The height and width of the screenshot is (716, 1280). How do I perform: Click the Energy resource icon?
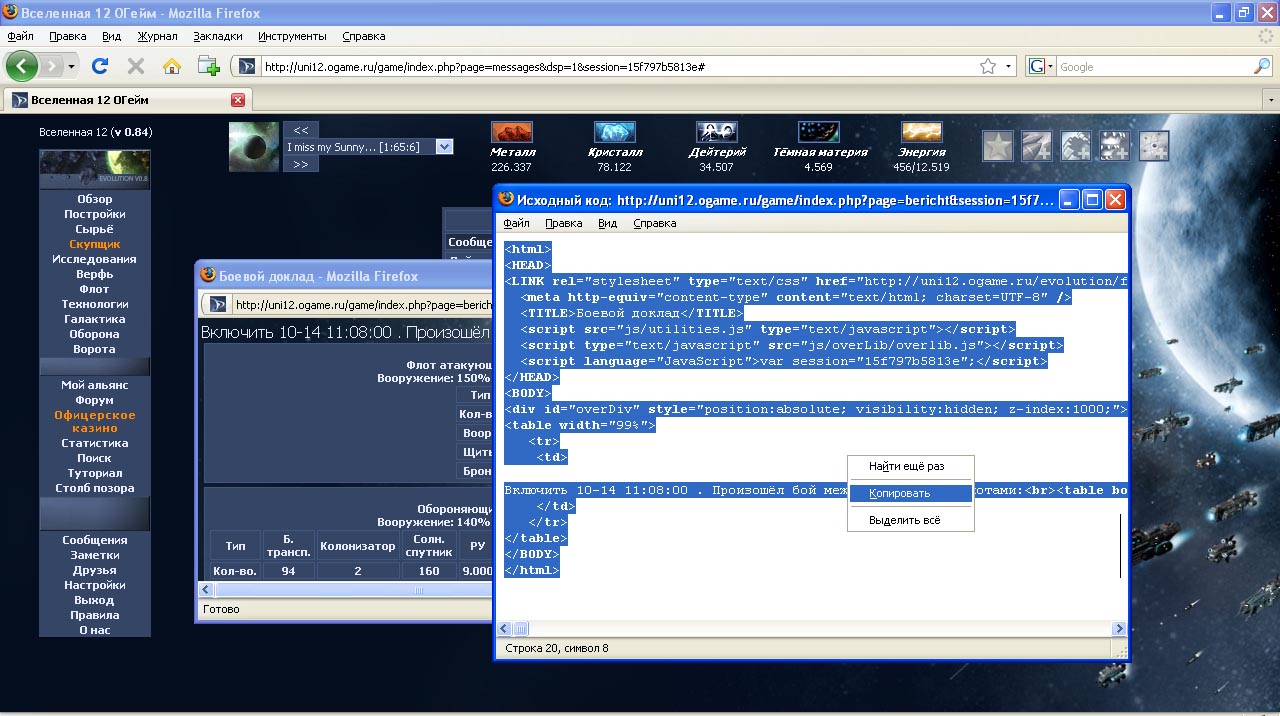pos(922,132)
